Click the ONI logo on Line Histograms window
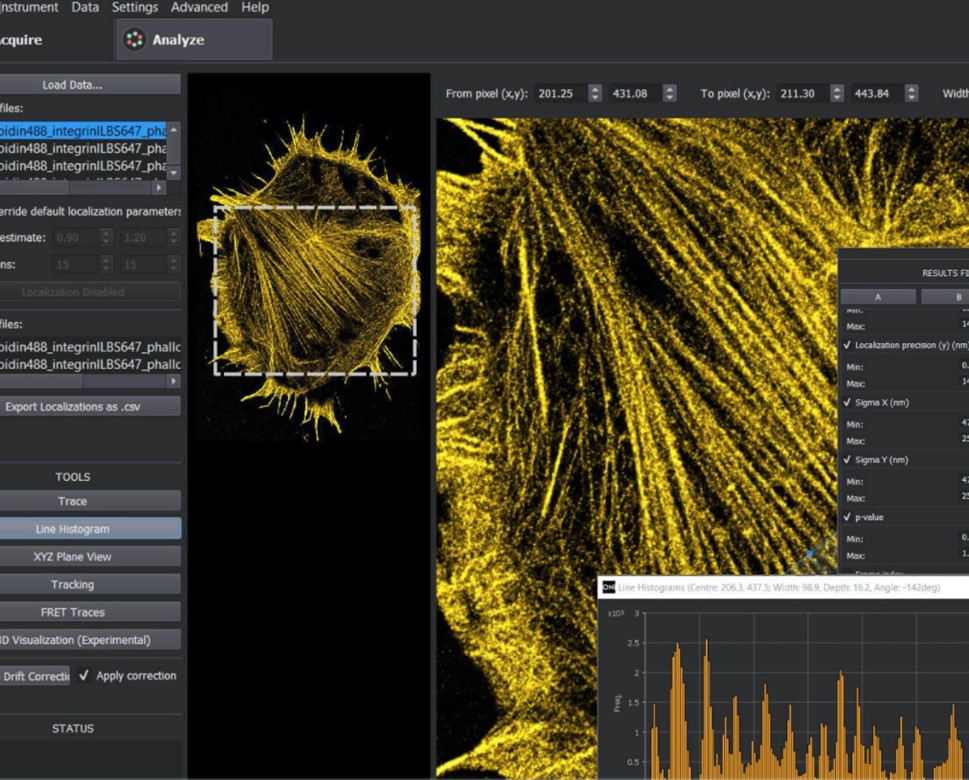The image size is (969, 780). pos(608,588)
